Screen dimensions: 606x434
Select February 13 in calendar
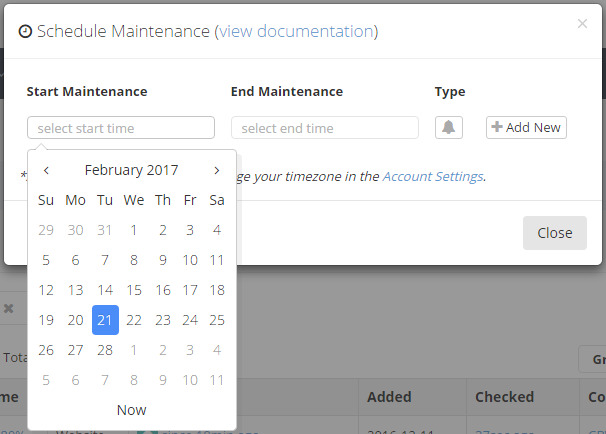[x=75, y=290]
